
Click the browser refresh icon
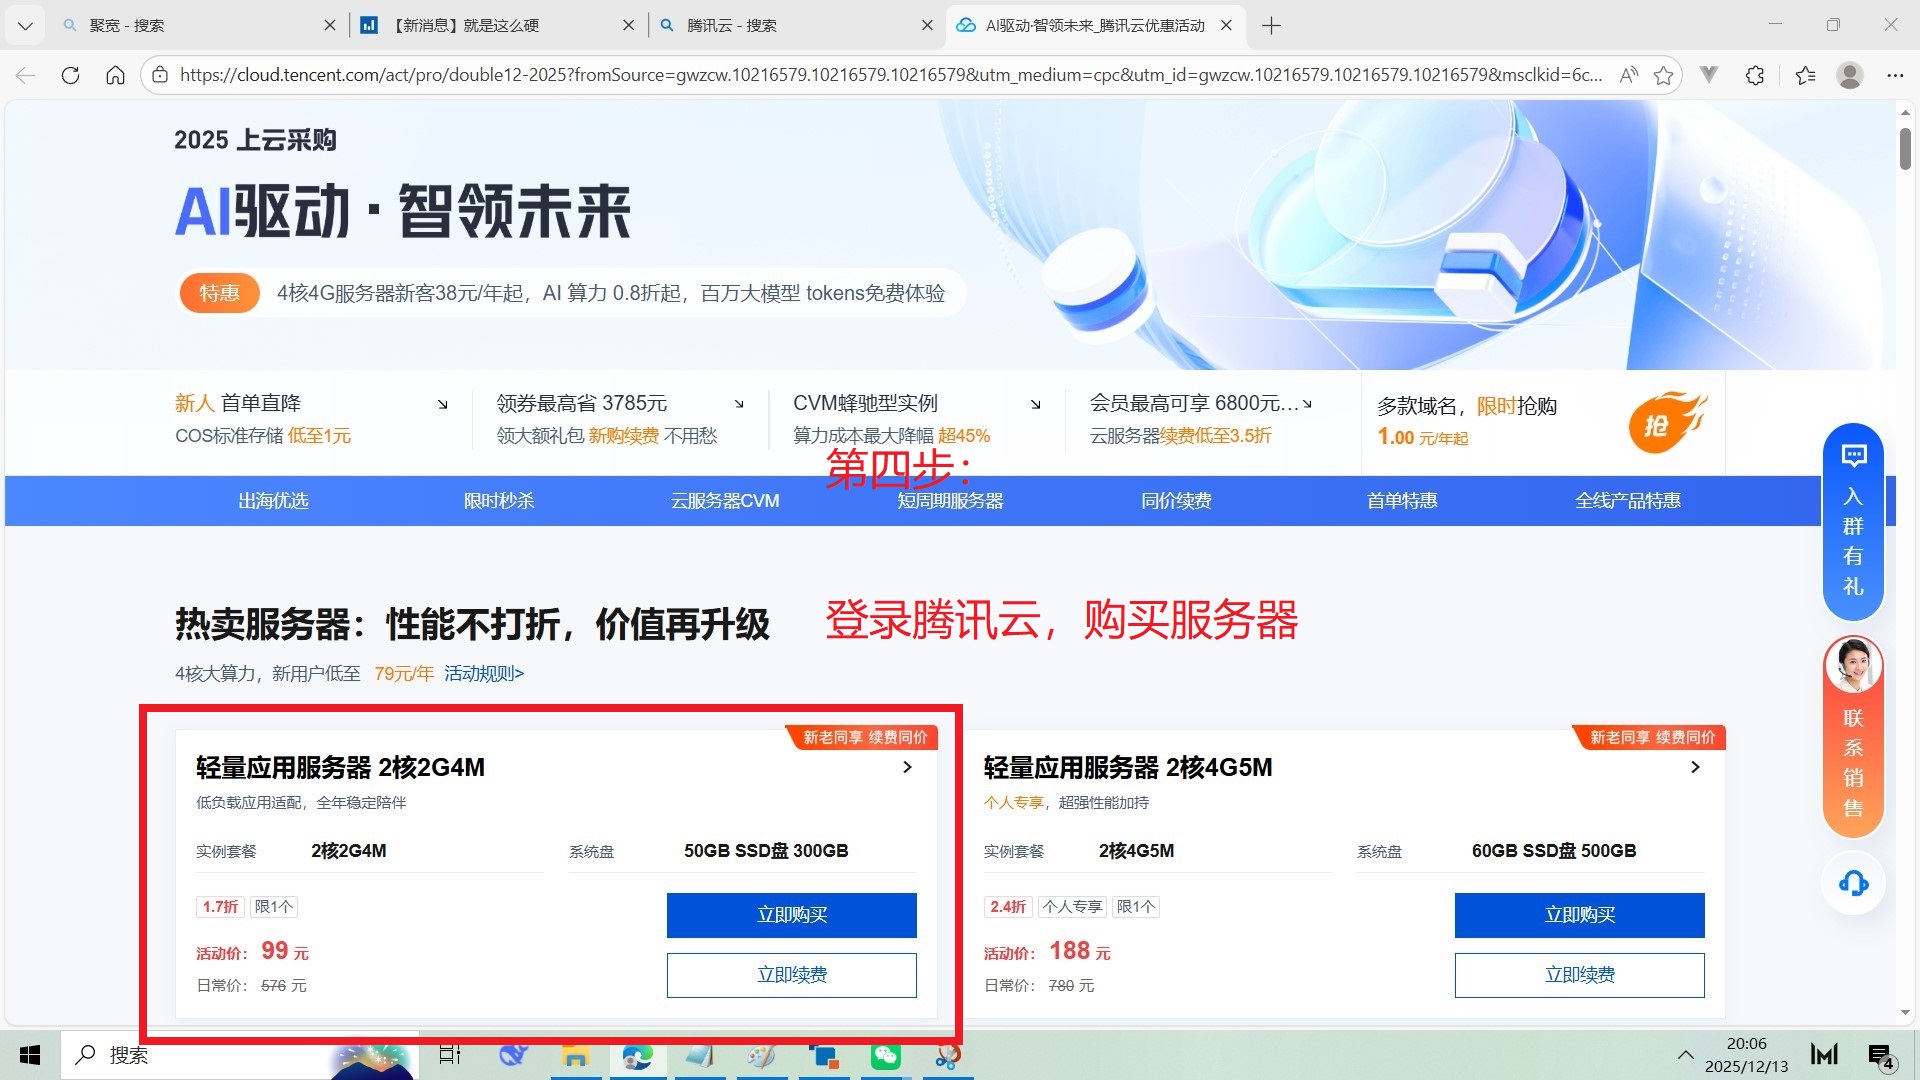(x=70, y=75)
